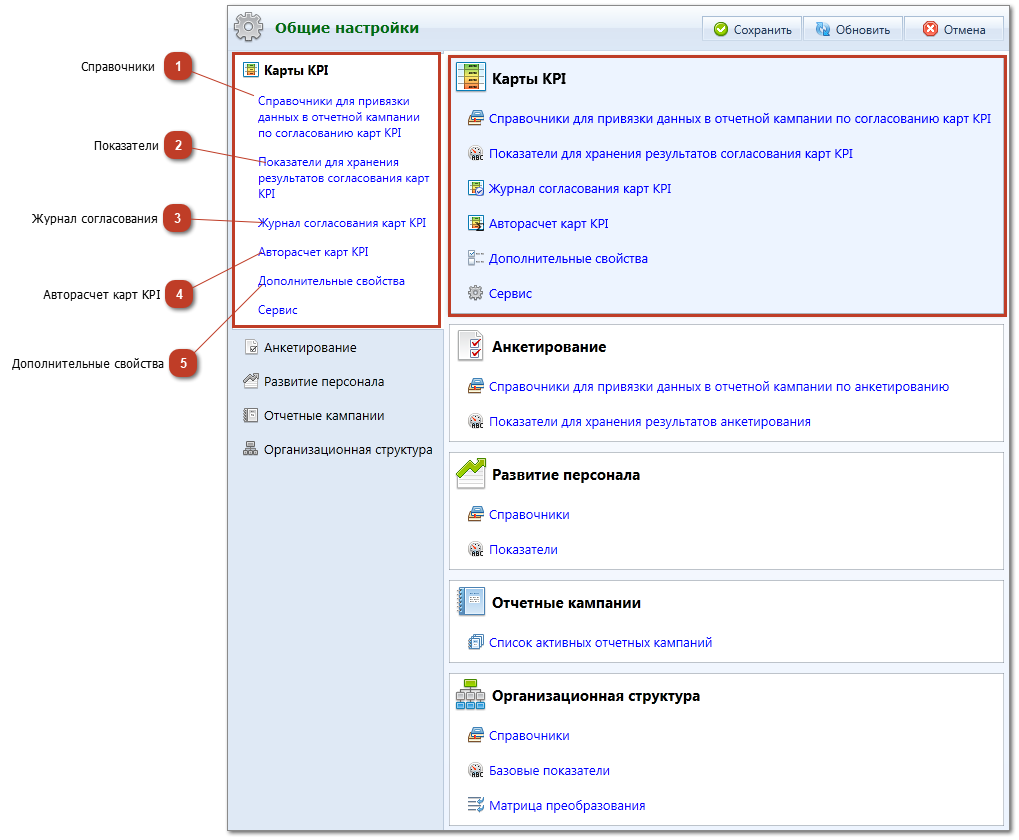
Task: Click the green checkmark icon on Сохранить
Action: 721,29
